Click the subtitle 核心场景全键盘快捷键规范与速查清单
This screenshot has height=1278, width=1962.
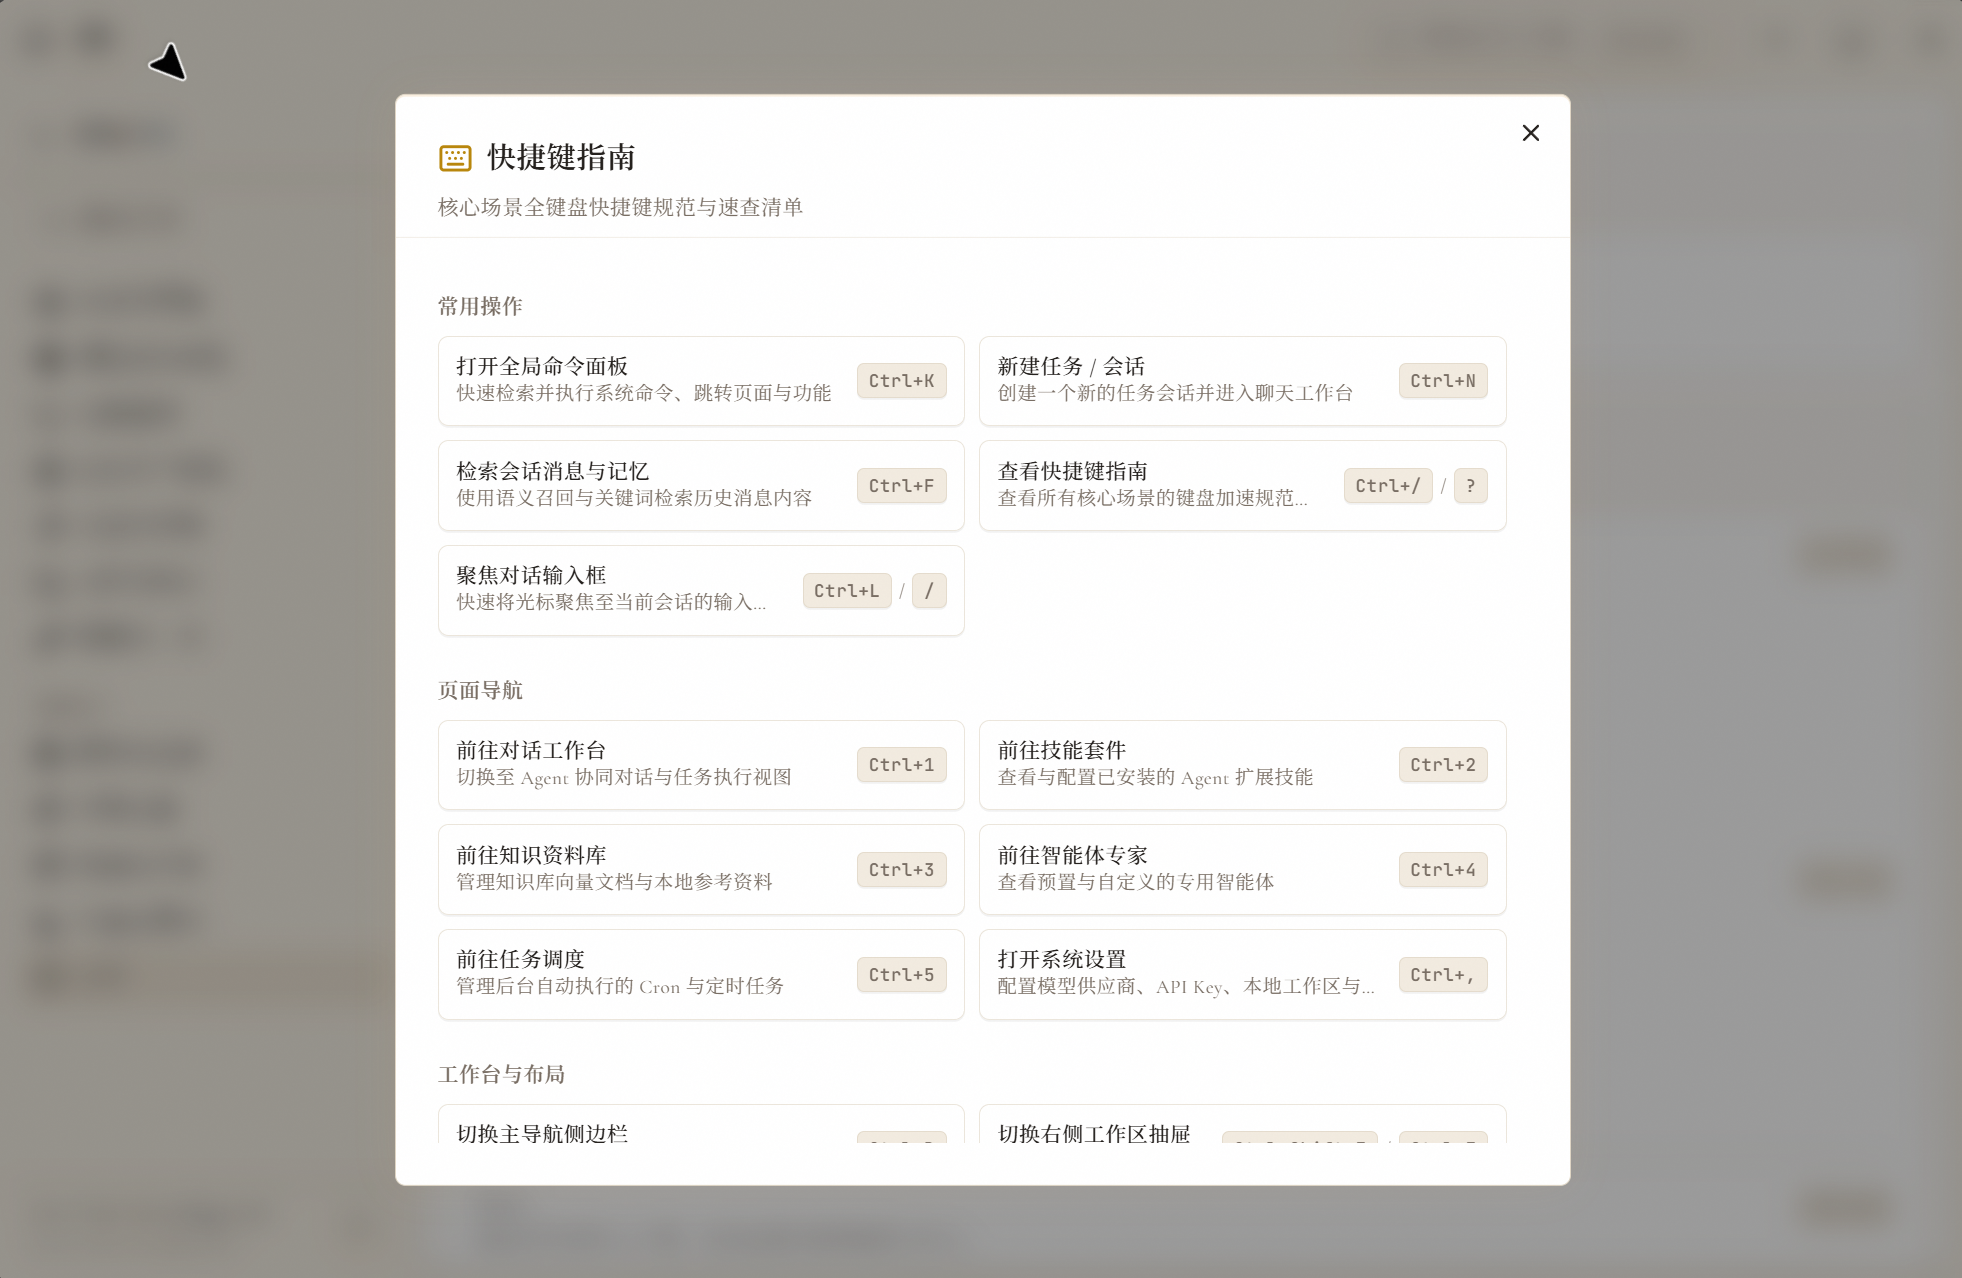pyautogui.click(x=620, y=207)
